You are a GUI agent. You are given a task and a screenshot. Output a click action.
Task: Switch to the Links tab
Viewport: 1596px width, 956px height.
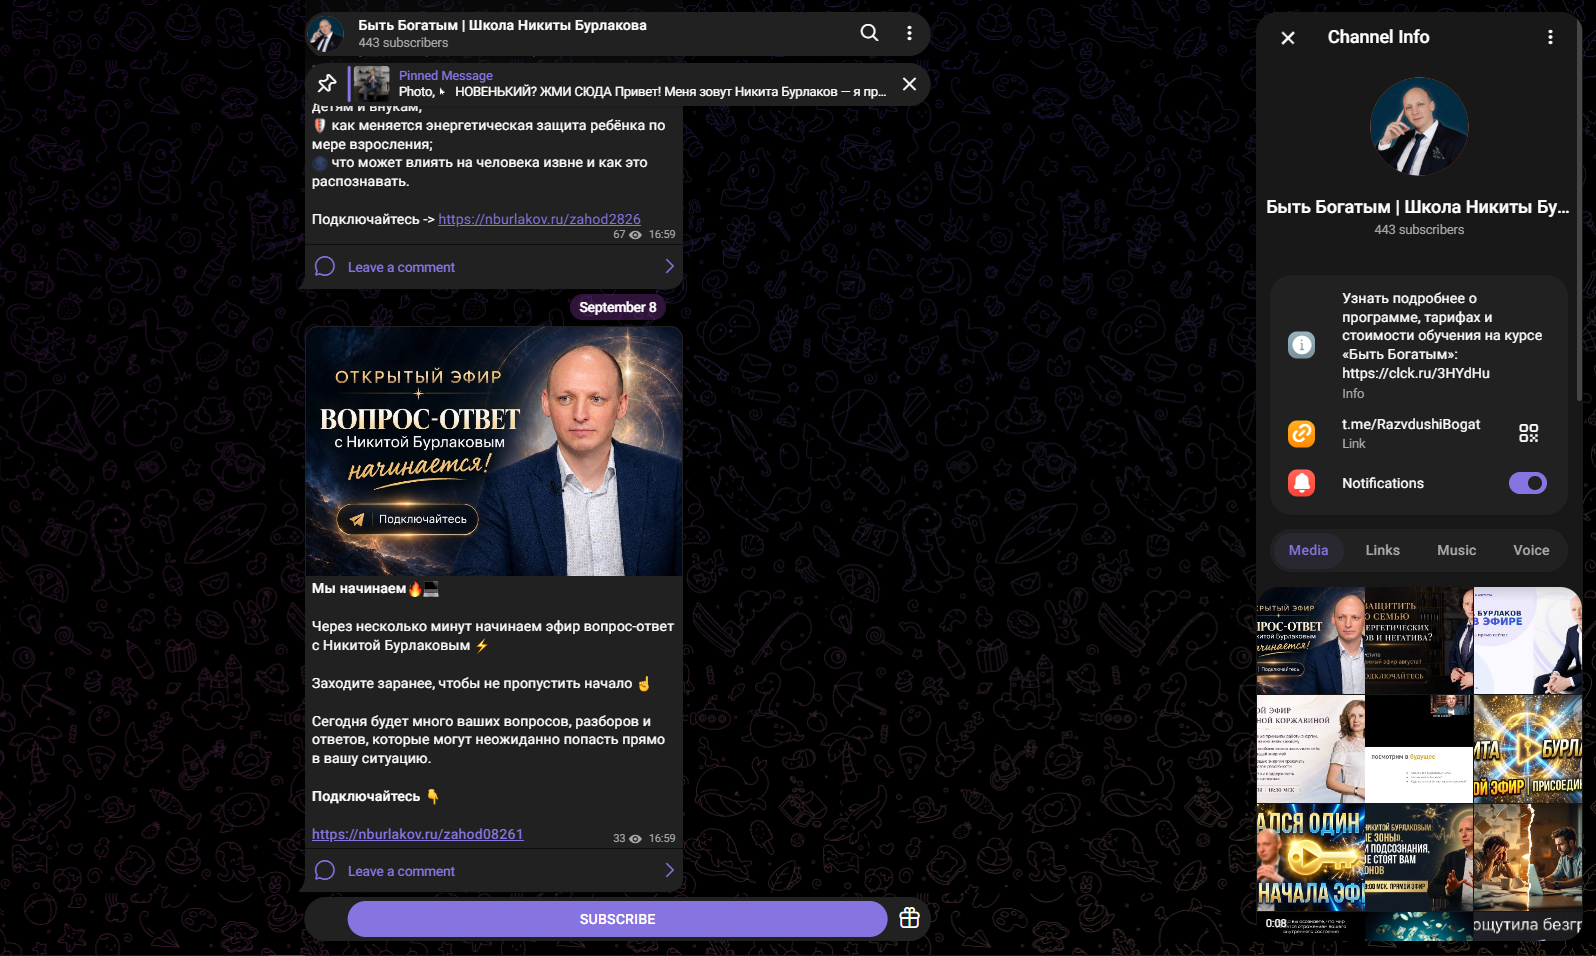[x=1382, y=551]
